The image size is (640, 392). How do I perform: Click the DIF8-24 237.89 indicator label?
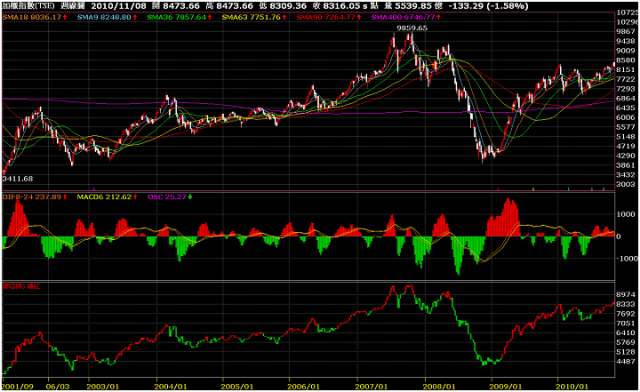tap(32, 197)
